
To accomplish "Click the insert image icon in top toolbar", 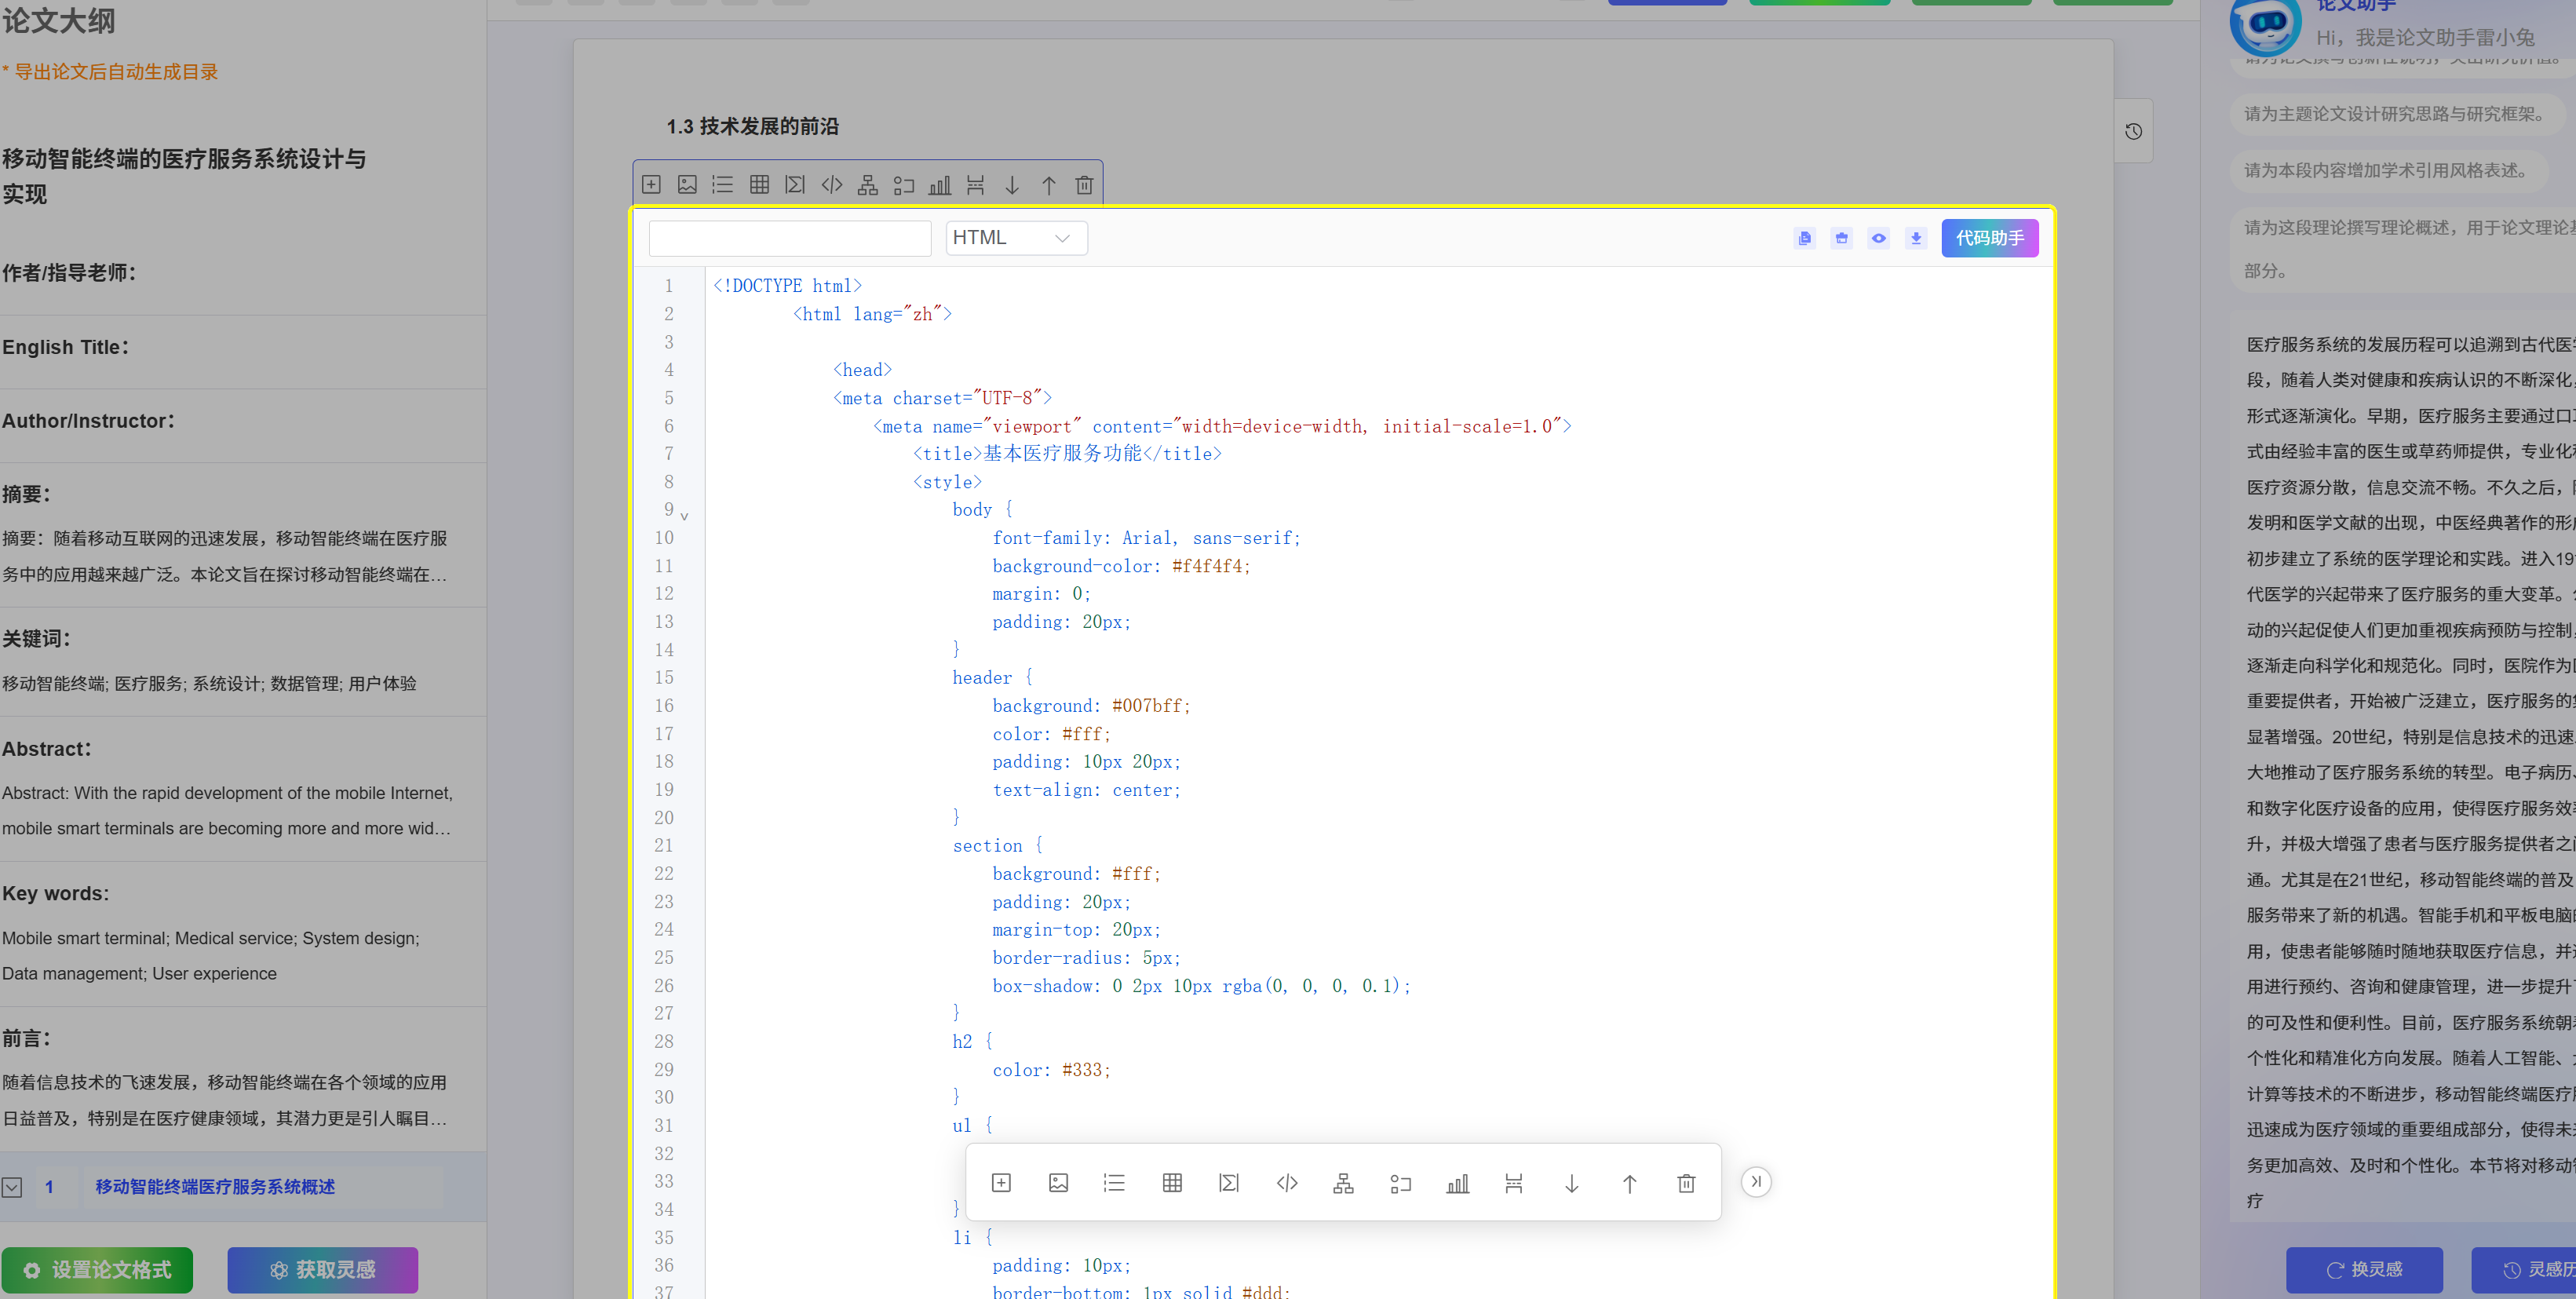I will pyautogui.click(x=687, y=185).
